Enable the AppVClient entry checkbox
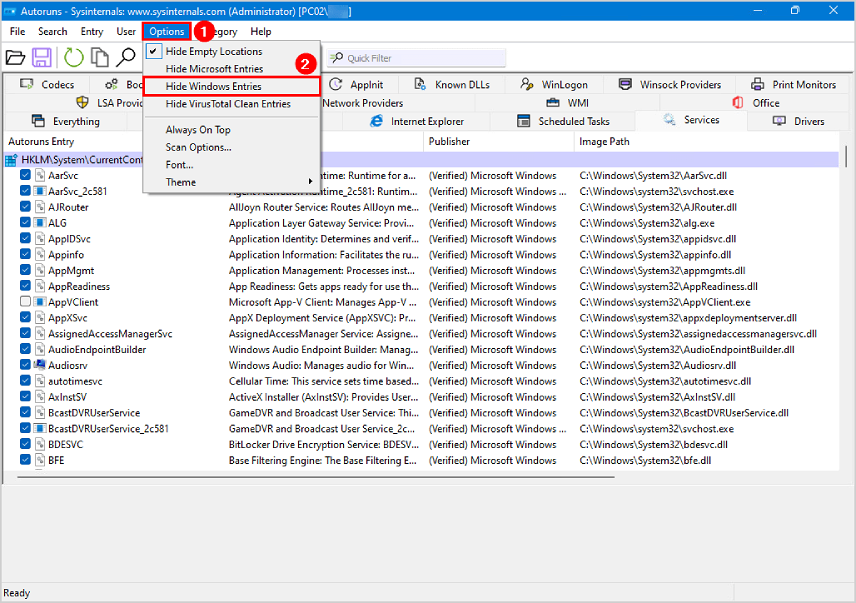This screenshot has height=603, width=856. coord(25,302)
